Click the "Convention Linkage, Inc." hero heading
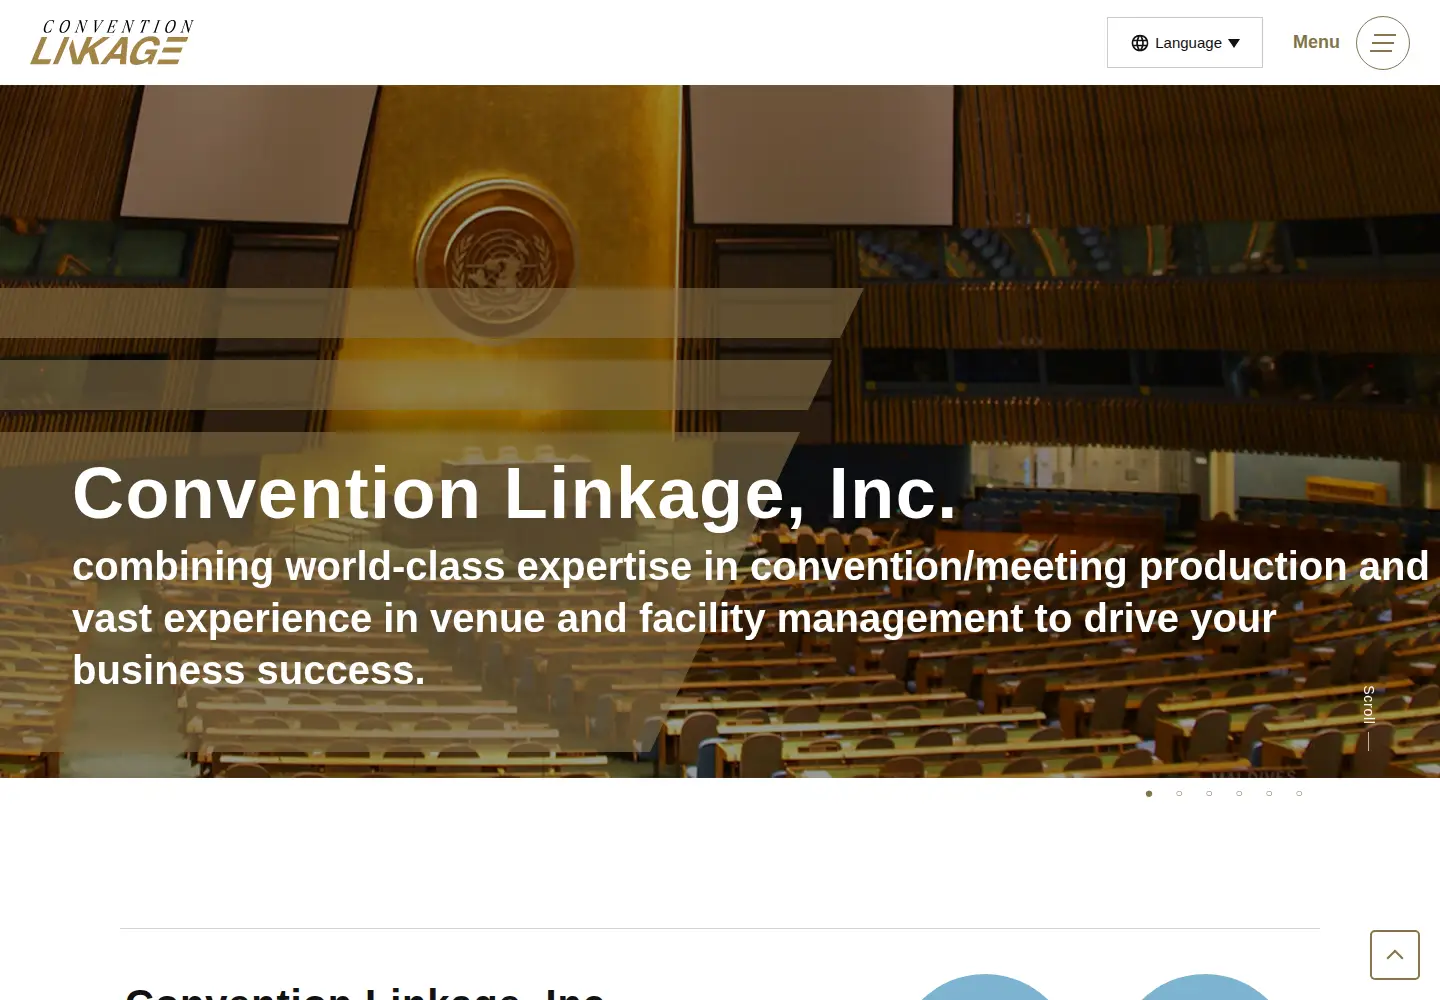This screenshot has width=1440, height=1000. click(514, 494)
